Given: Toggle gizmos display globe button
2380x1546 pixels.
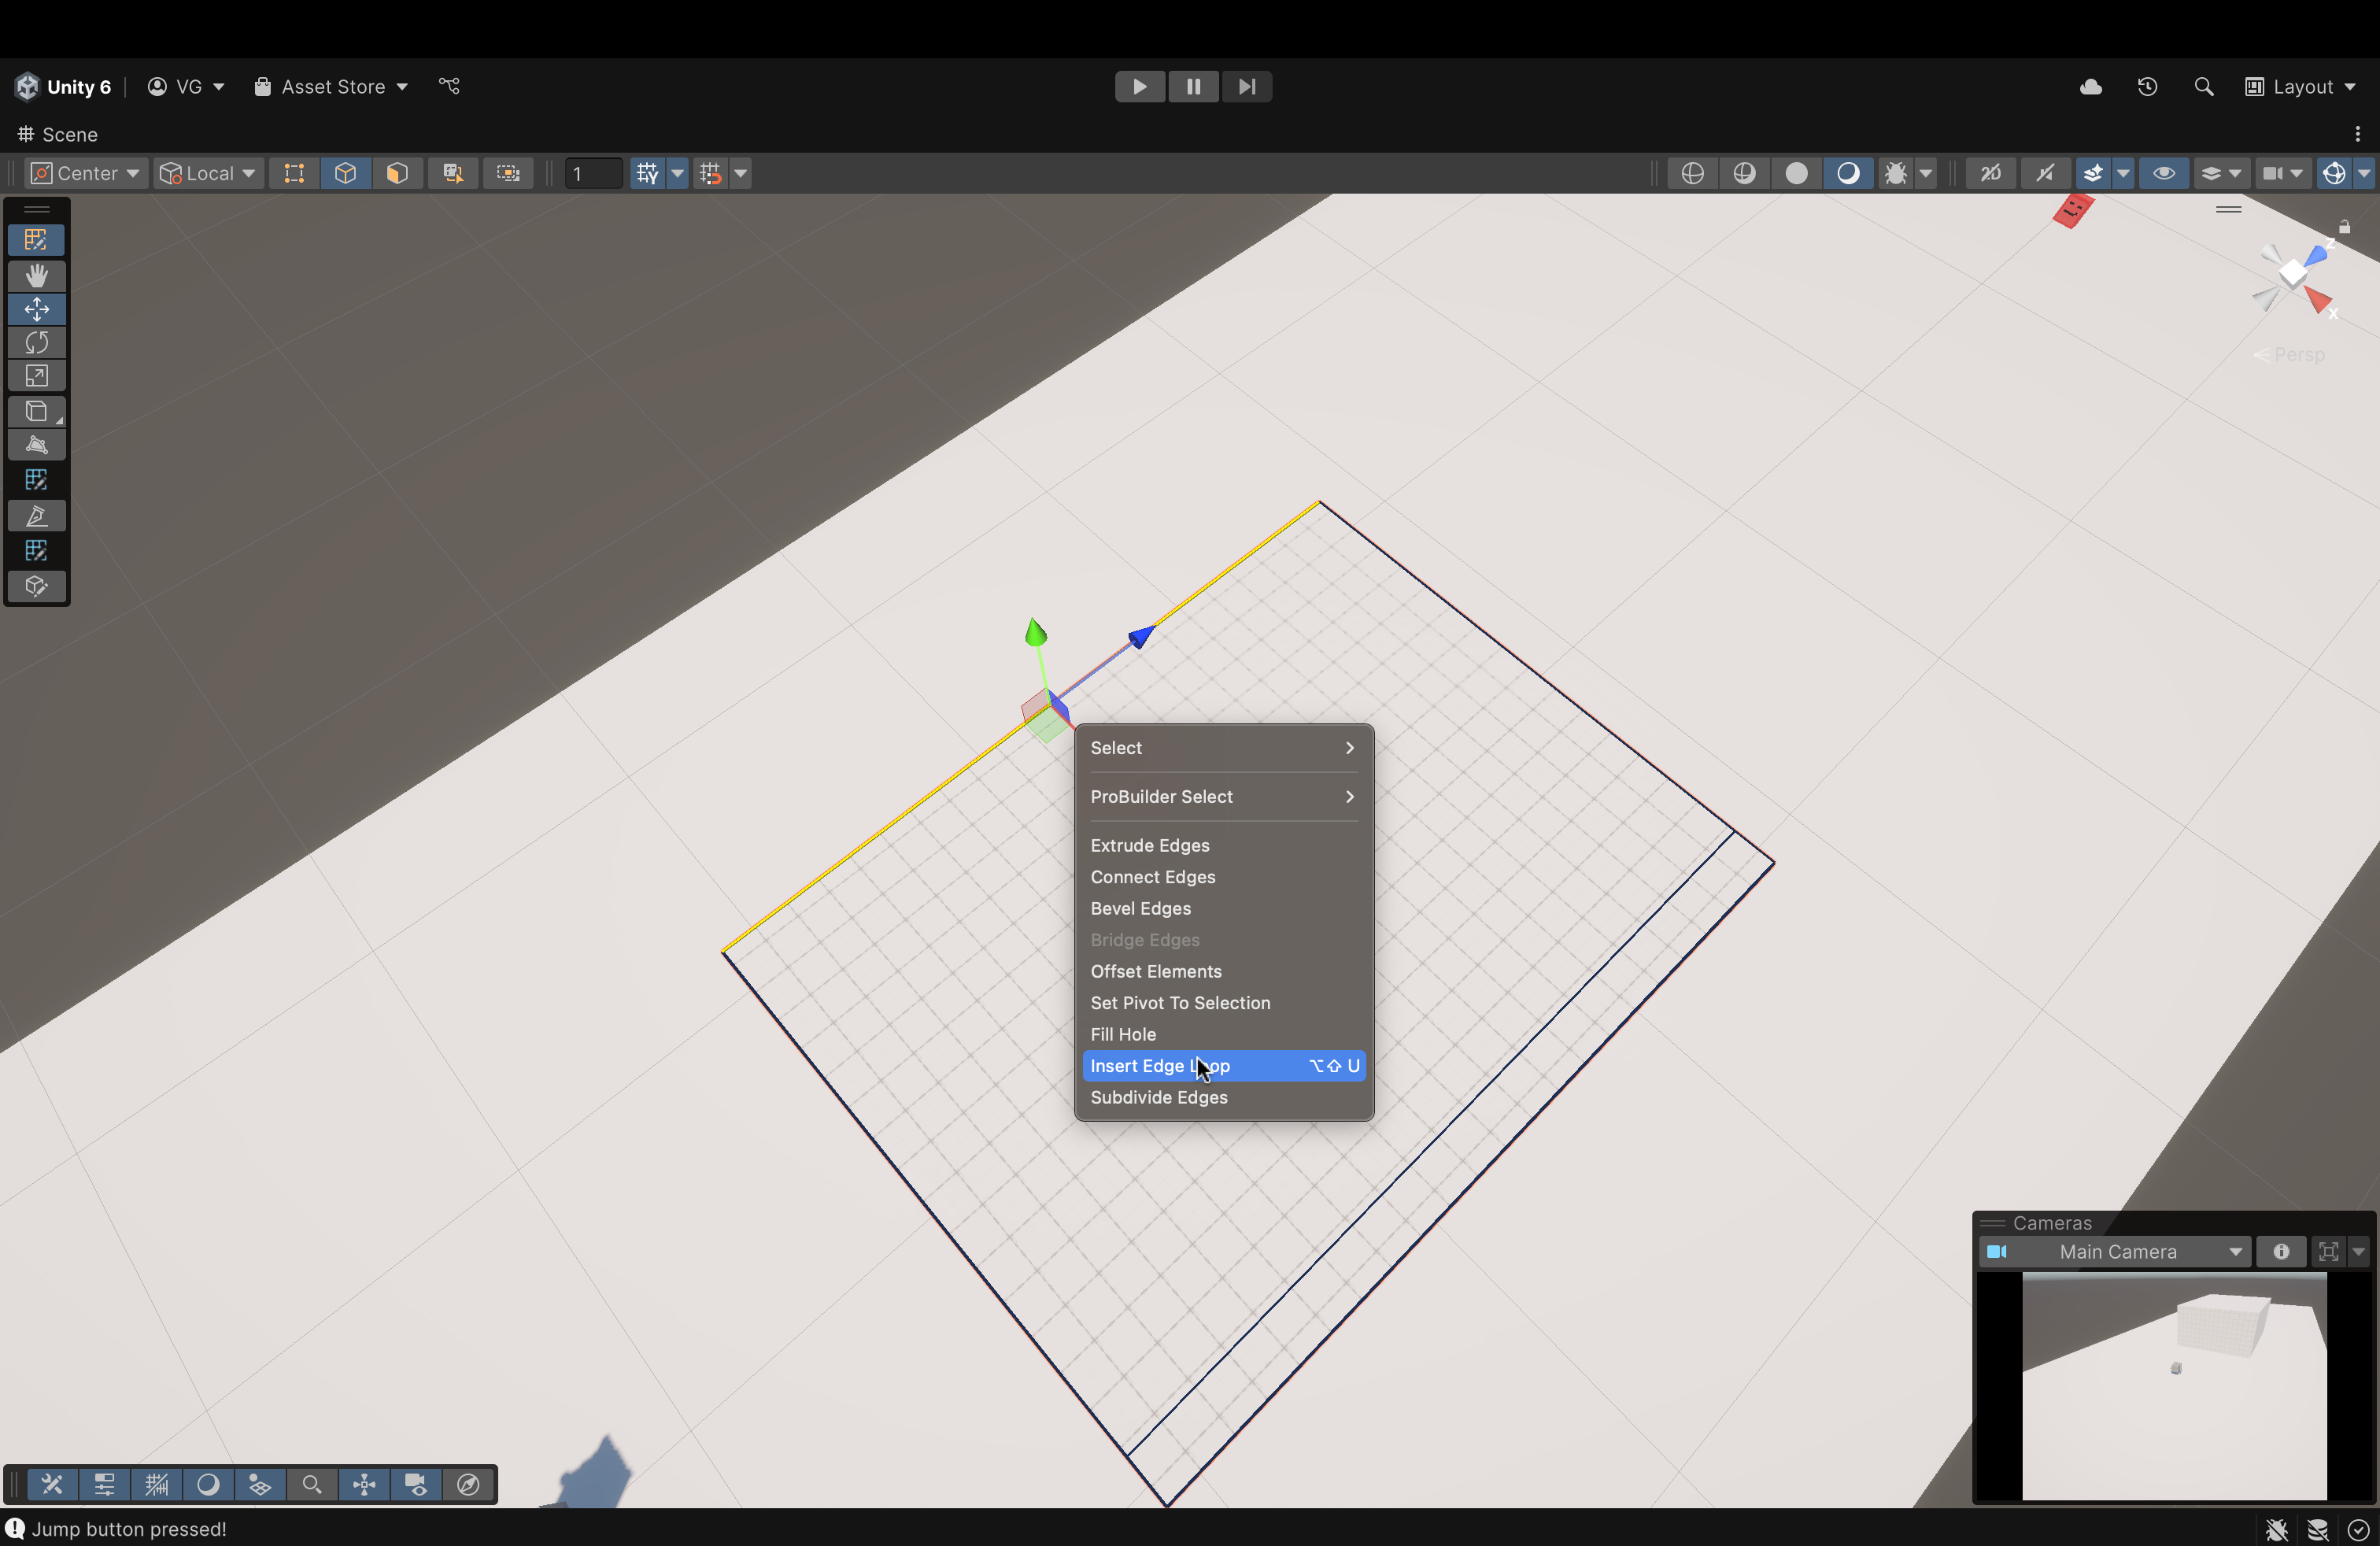Looking at the screenshot, I should pyautogui.click(x=2334, y=173).
